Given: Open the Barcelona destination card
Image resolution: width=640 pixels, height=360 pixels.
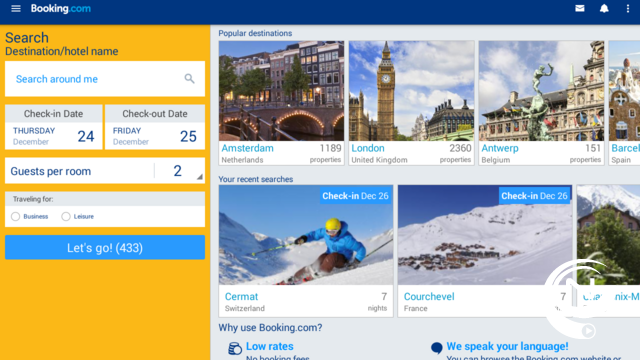Looking at the screenshot, I should point(624,103).
